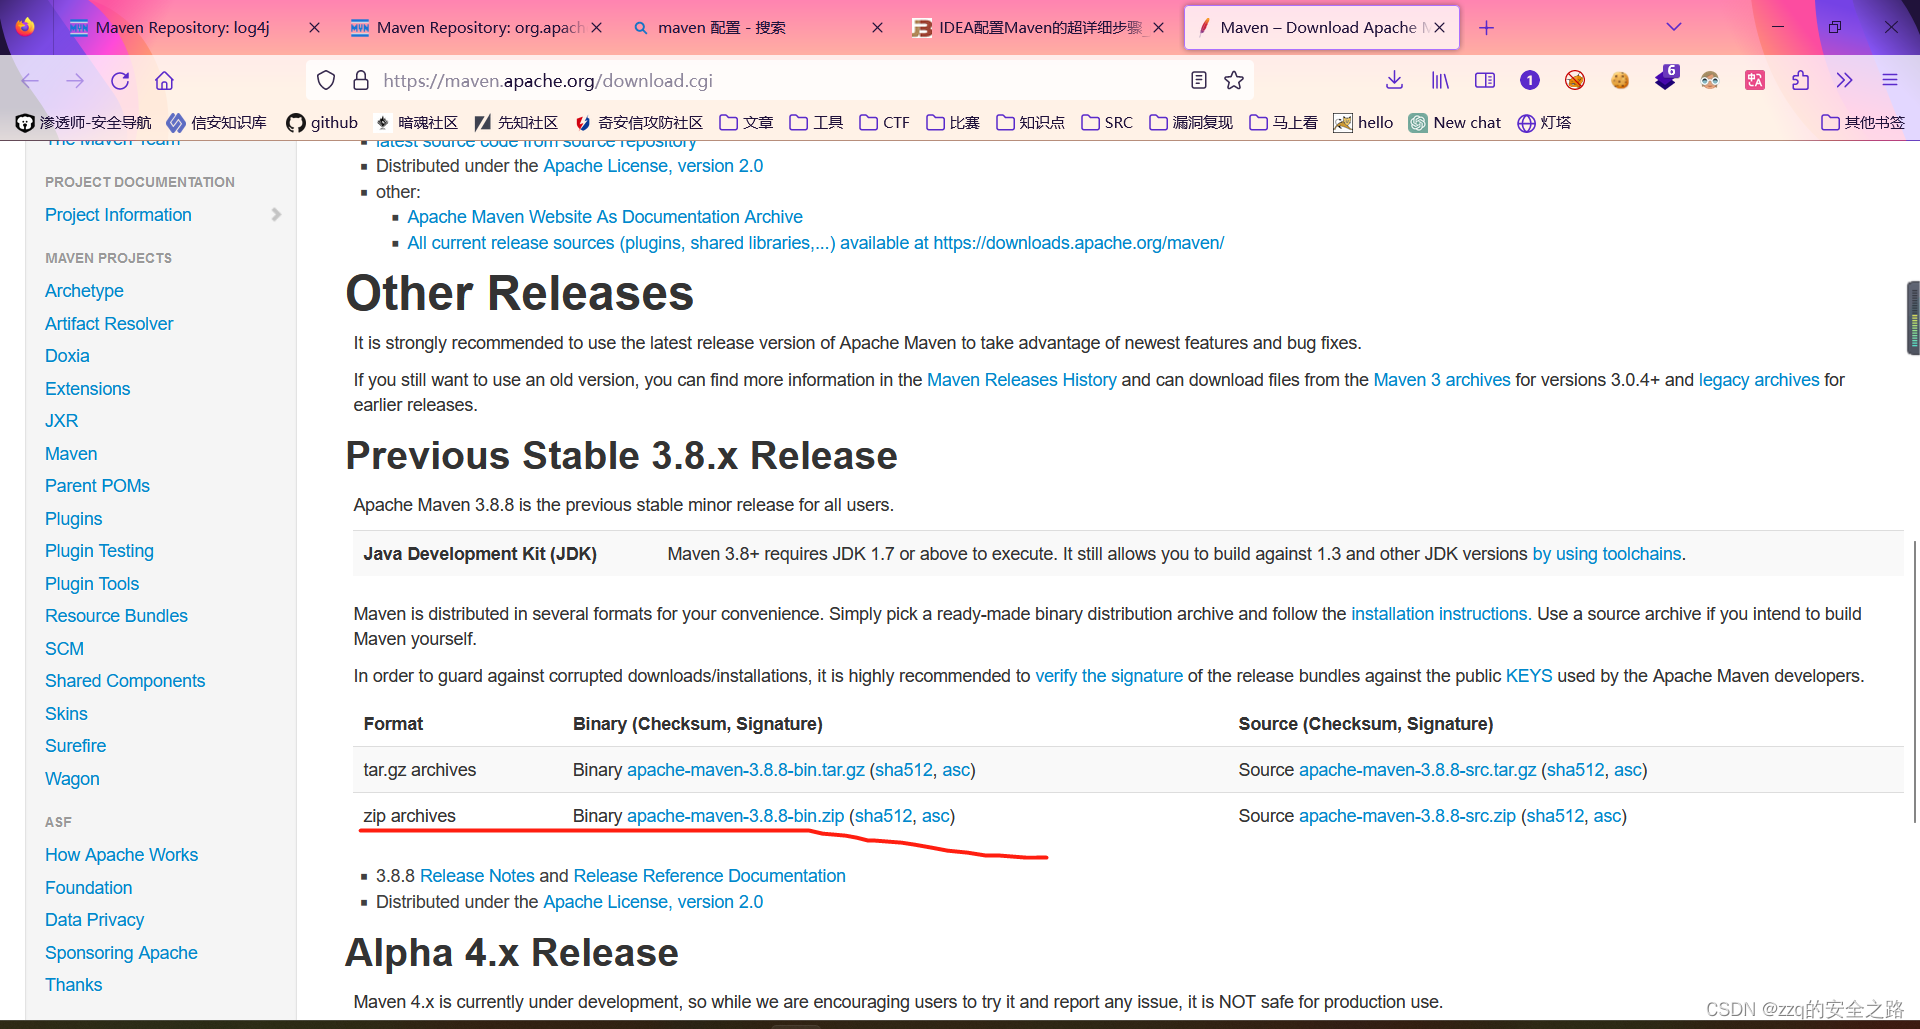
Task: Bookmark this page with the star icon
Action: coord(1234,81)
